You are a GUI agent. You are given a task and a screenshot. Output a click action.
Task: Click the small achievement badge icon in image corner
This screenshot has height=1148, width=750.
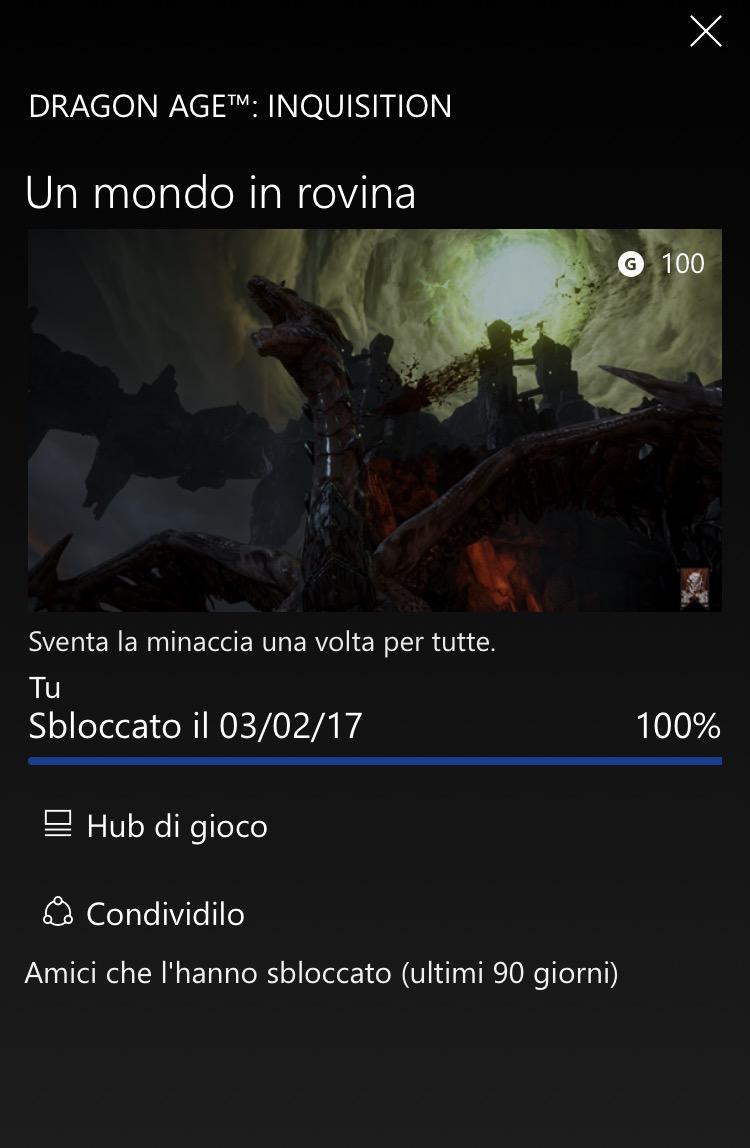click(694, 588)
